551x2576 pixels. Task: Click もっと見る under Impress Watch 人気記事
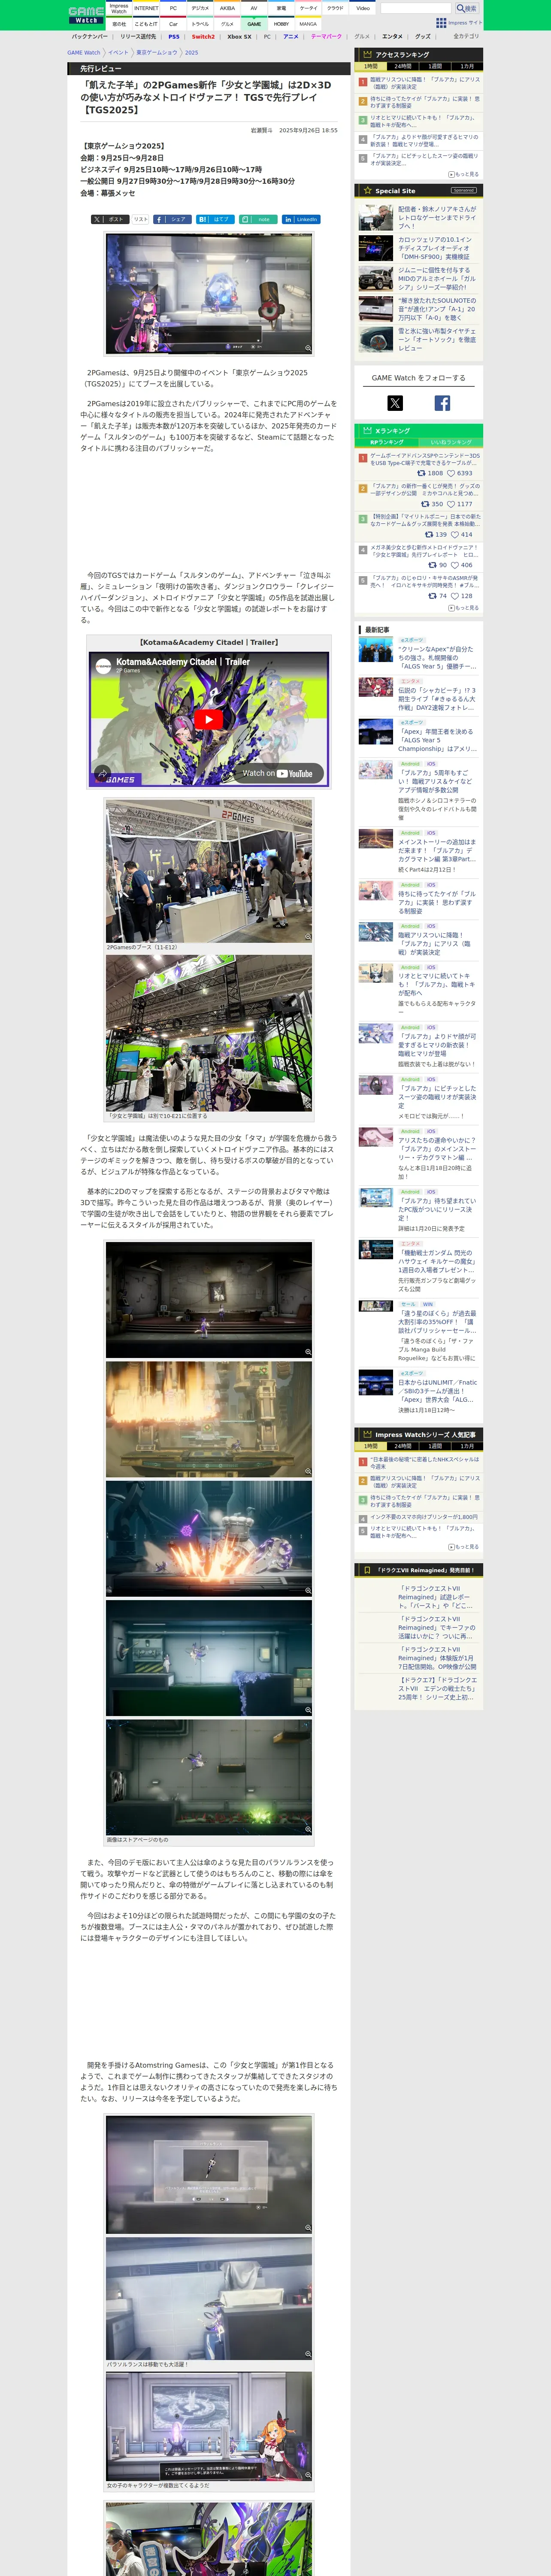tap(464, 1547)
